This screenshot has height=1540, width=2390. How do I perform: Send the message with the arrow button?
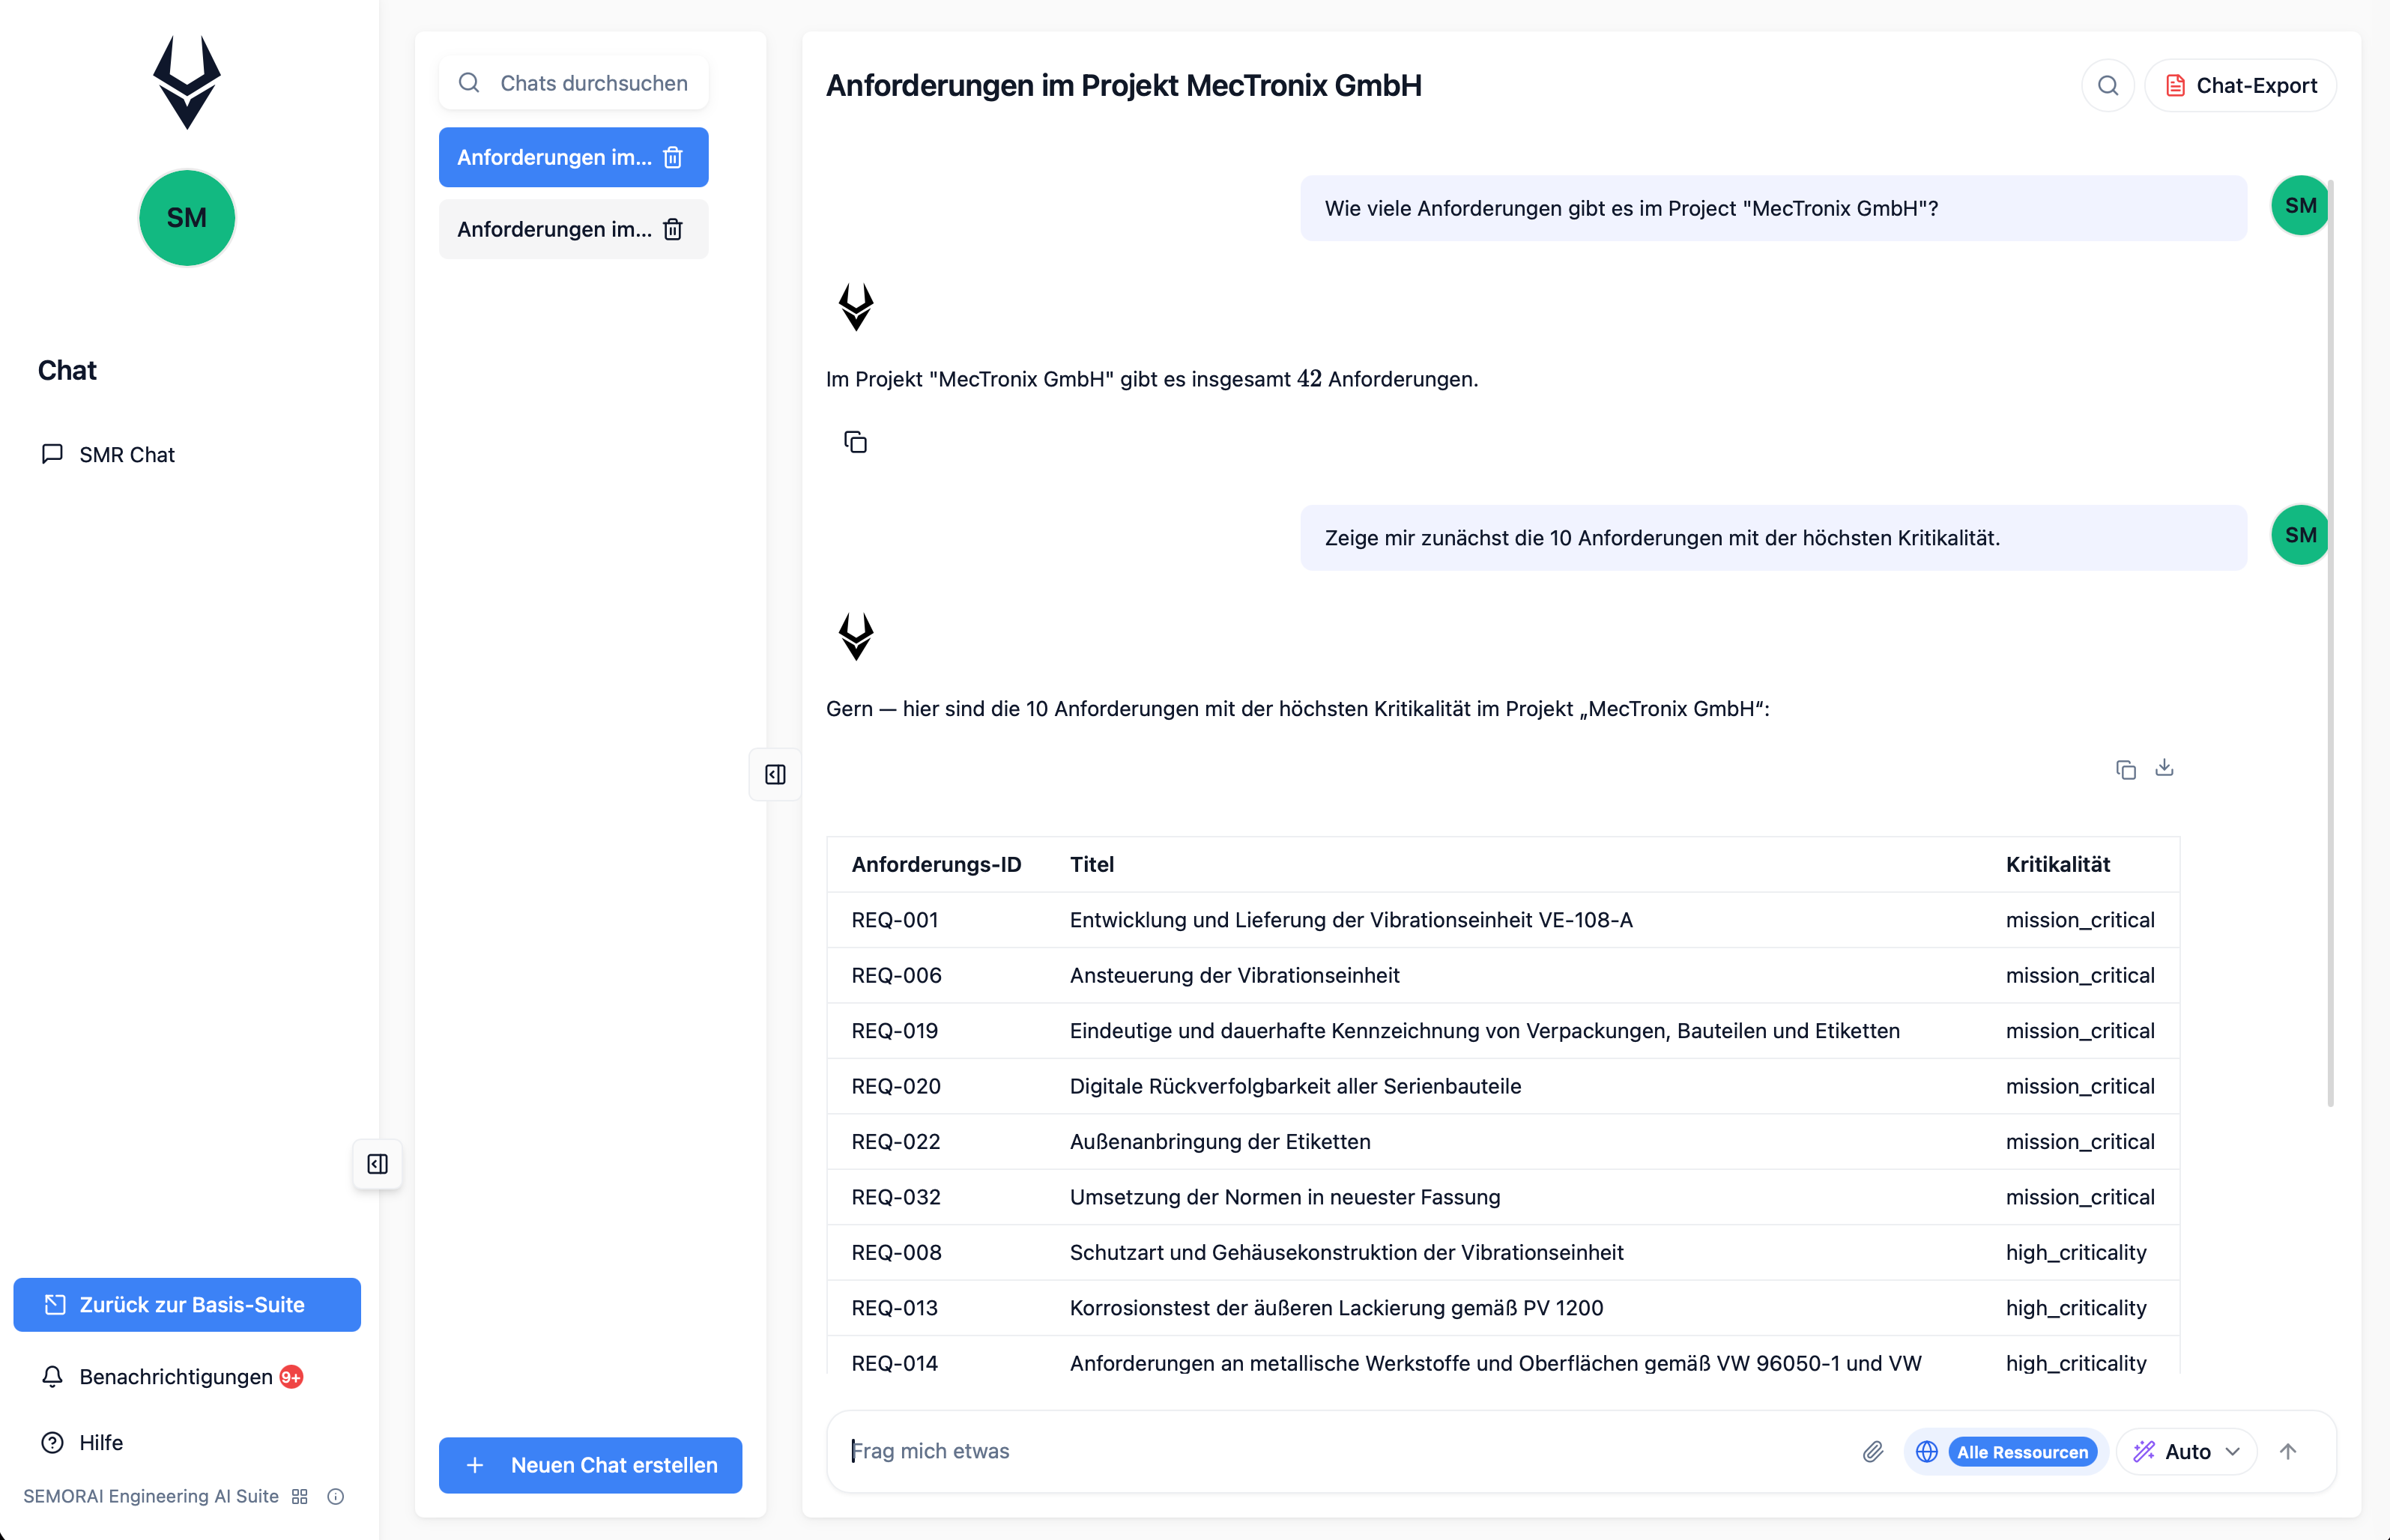(2288, 1452)
